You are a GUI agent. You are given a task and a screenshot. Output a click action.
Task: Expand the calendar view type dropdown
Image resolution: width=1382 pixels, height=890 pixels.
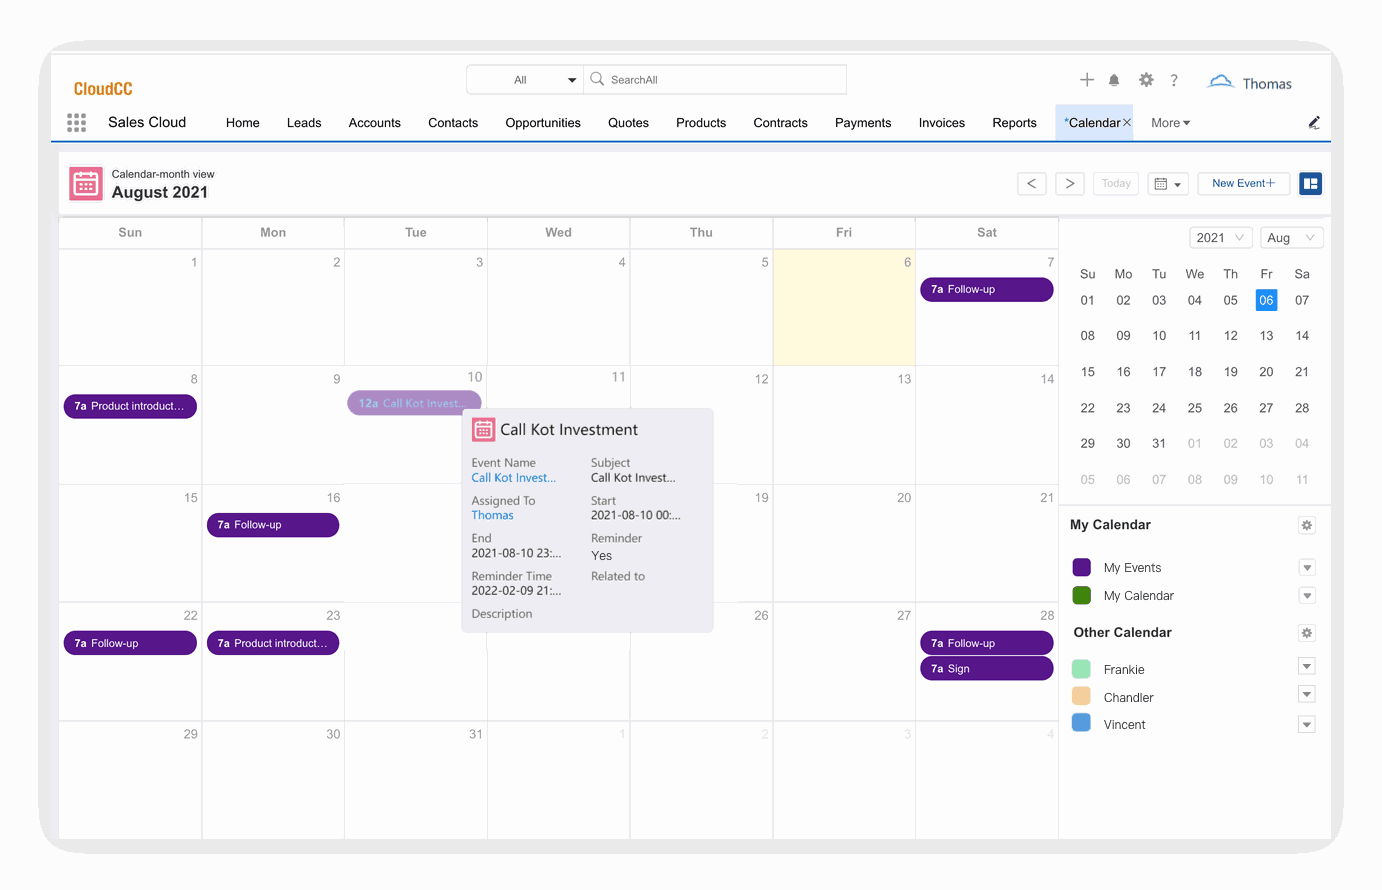[x=1167, y=184]
